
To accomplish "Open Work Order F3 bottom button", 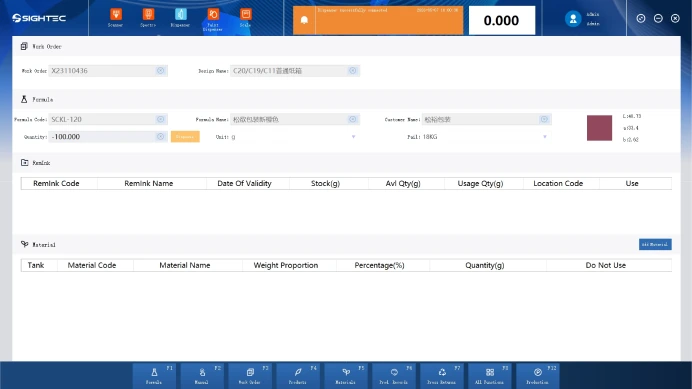I will pos(250,375).
